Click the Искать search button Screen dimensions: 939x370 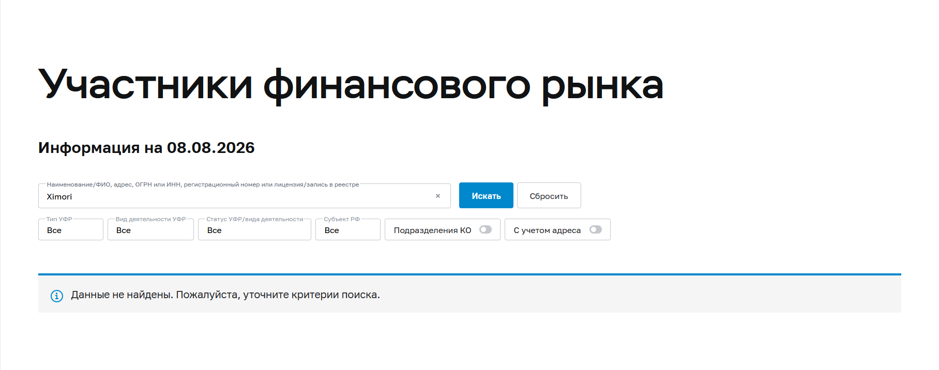coord(486,196)
